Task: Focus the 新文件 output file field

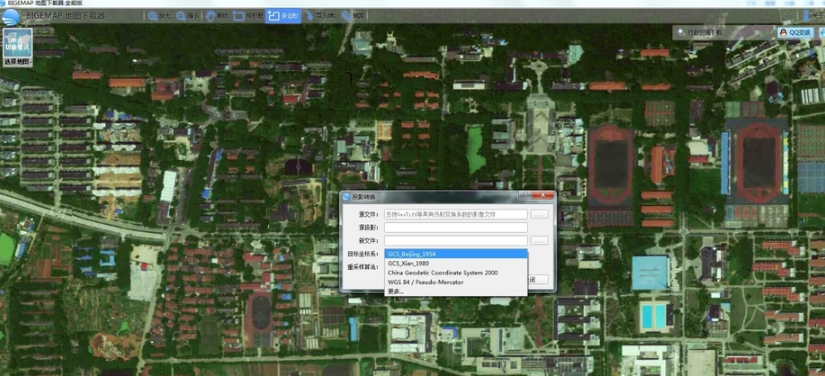Action: [456, 241]
